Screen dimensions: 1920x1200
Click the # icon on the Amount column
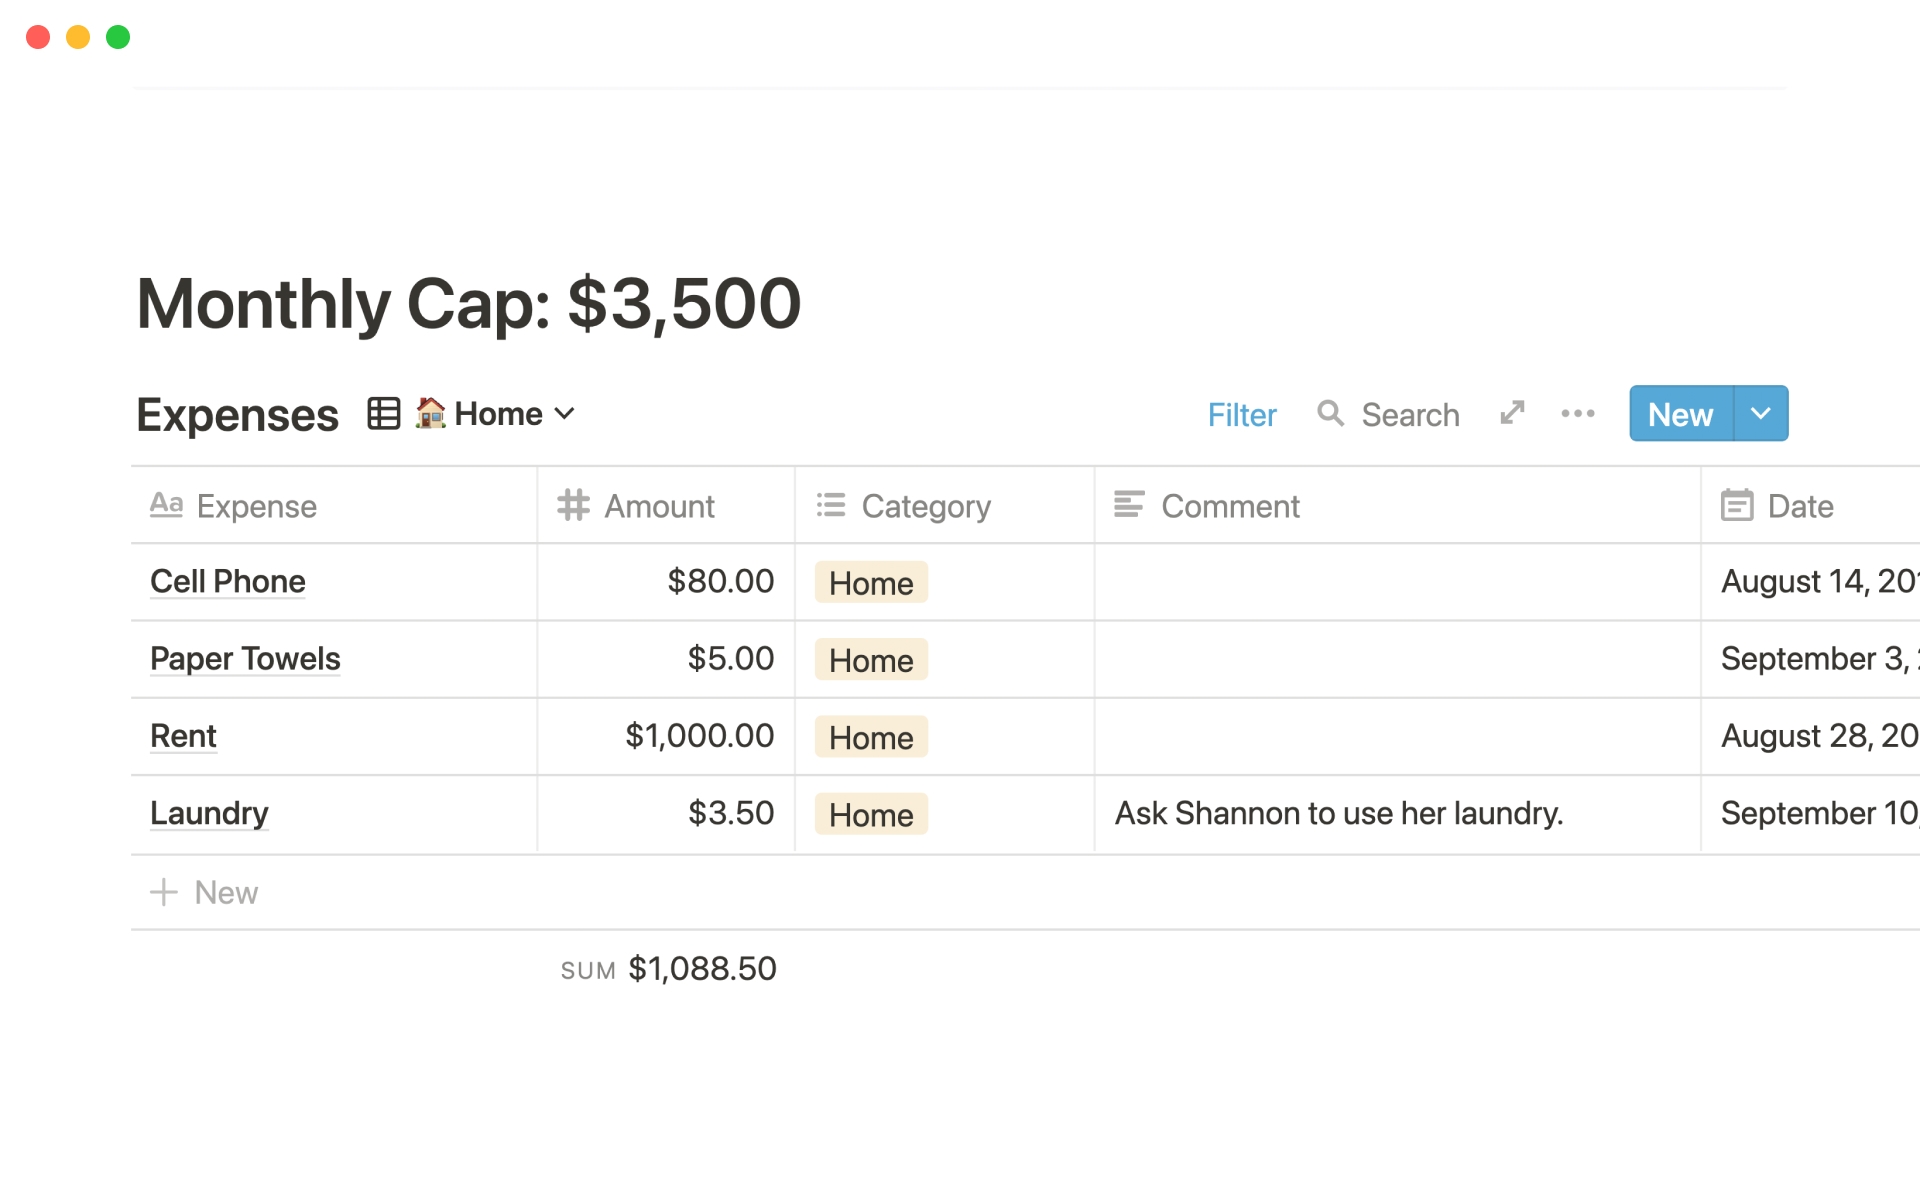click(573, 505)
